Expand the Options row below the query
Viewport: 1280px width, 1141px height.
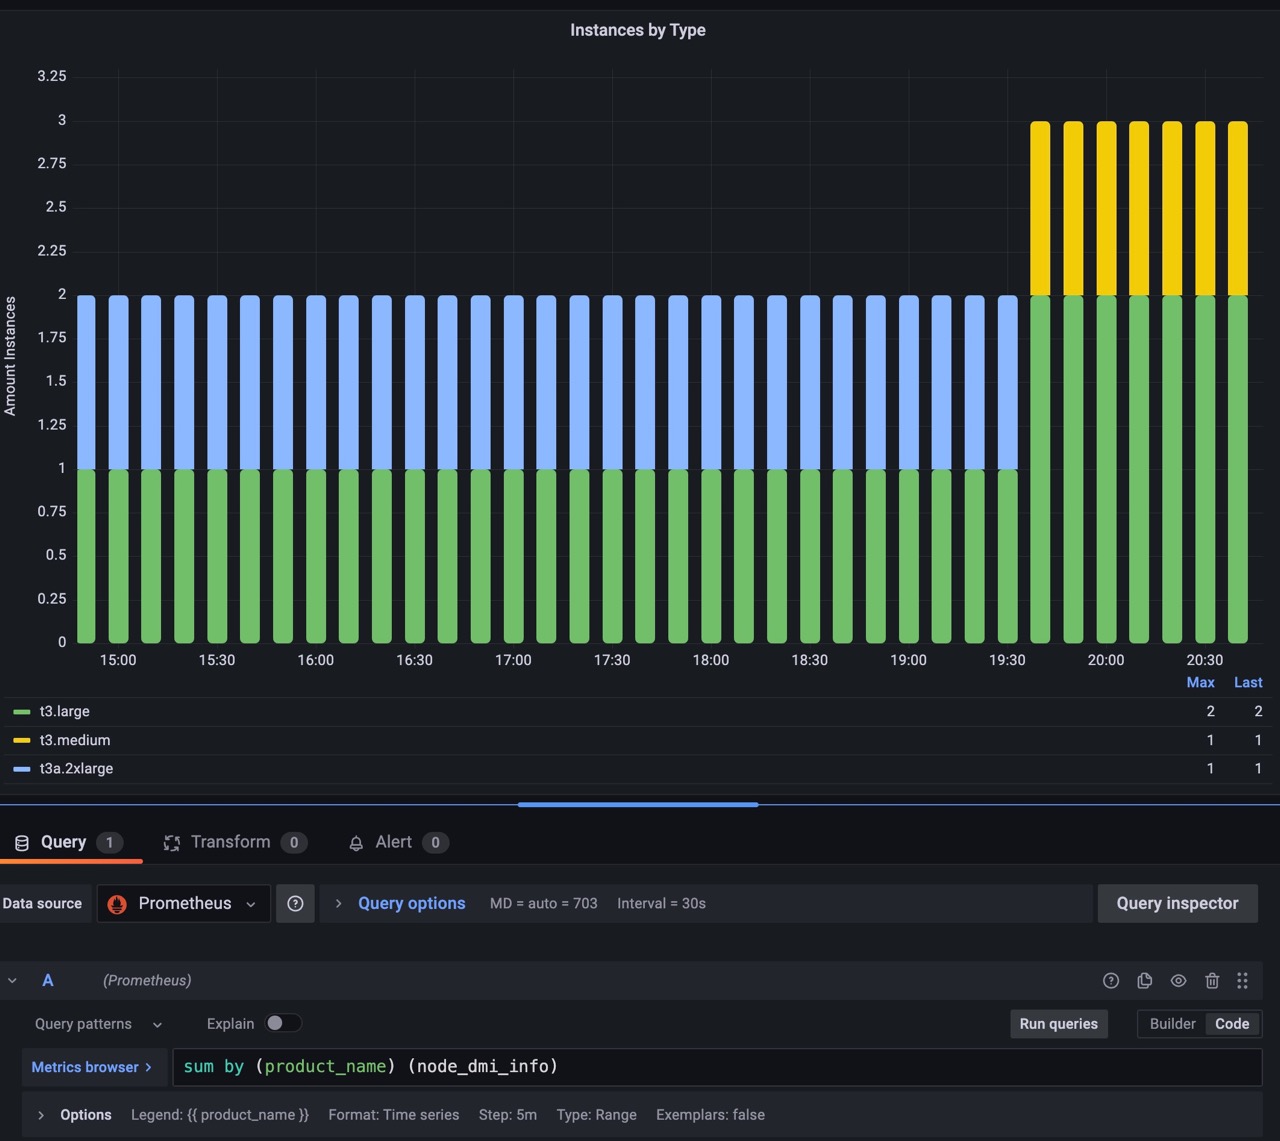coord(74,1115)
